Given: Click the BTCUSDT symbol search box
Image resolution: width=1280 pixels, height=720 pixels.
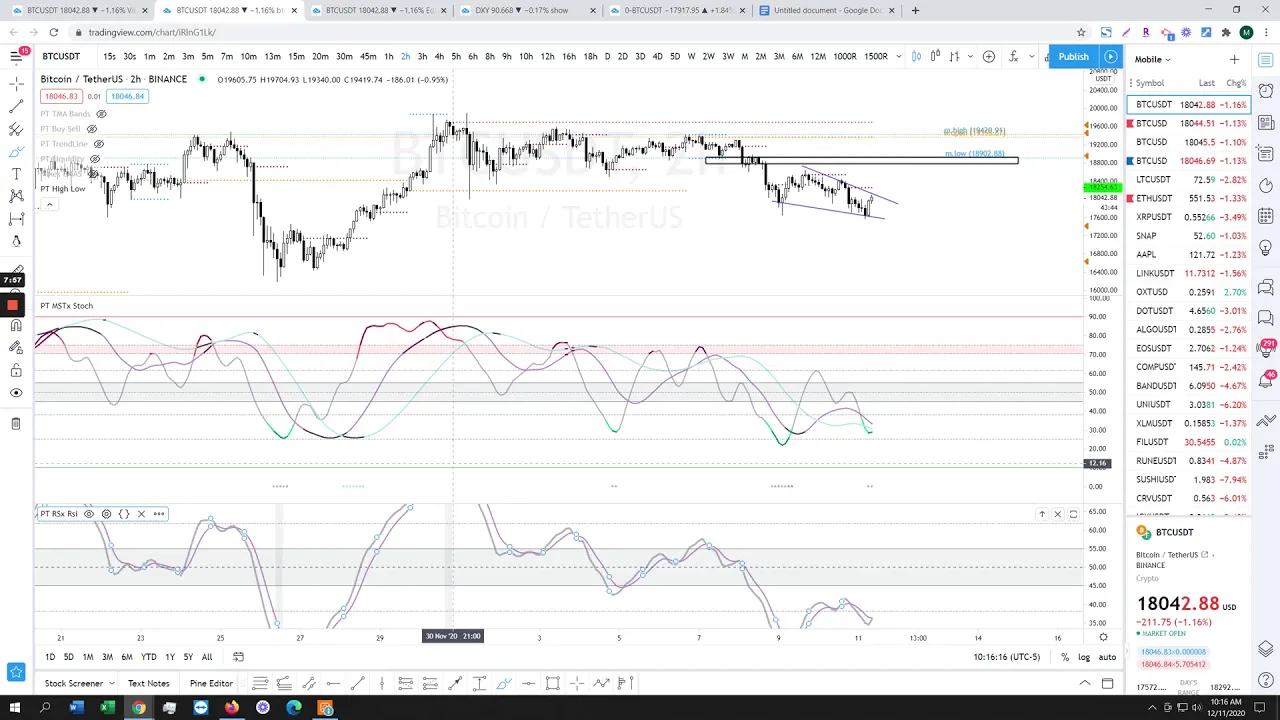Looking at the screenshot, I should 61,56.
